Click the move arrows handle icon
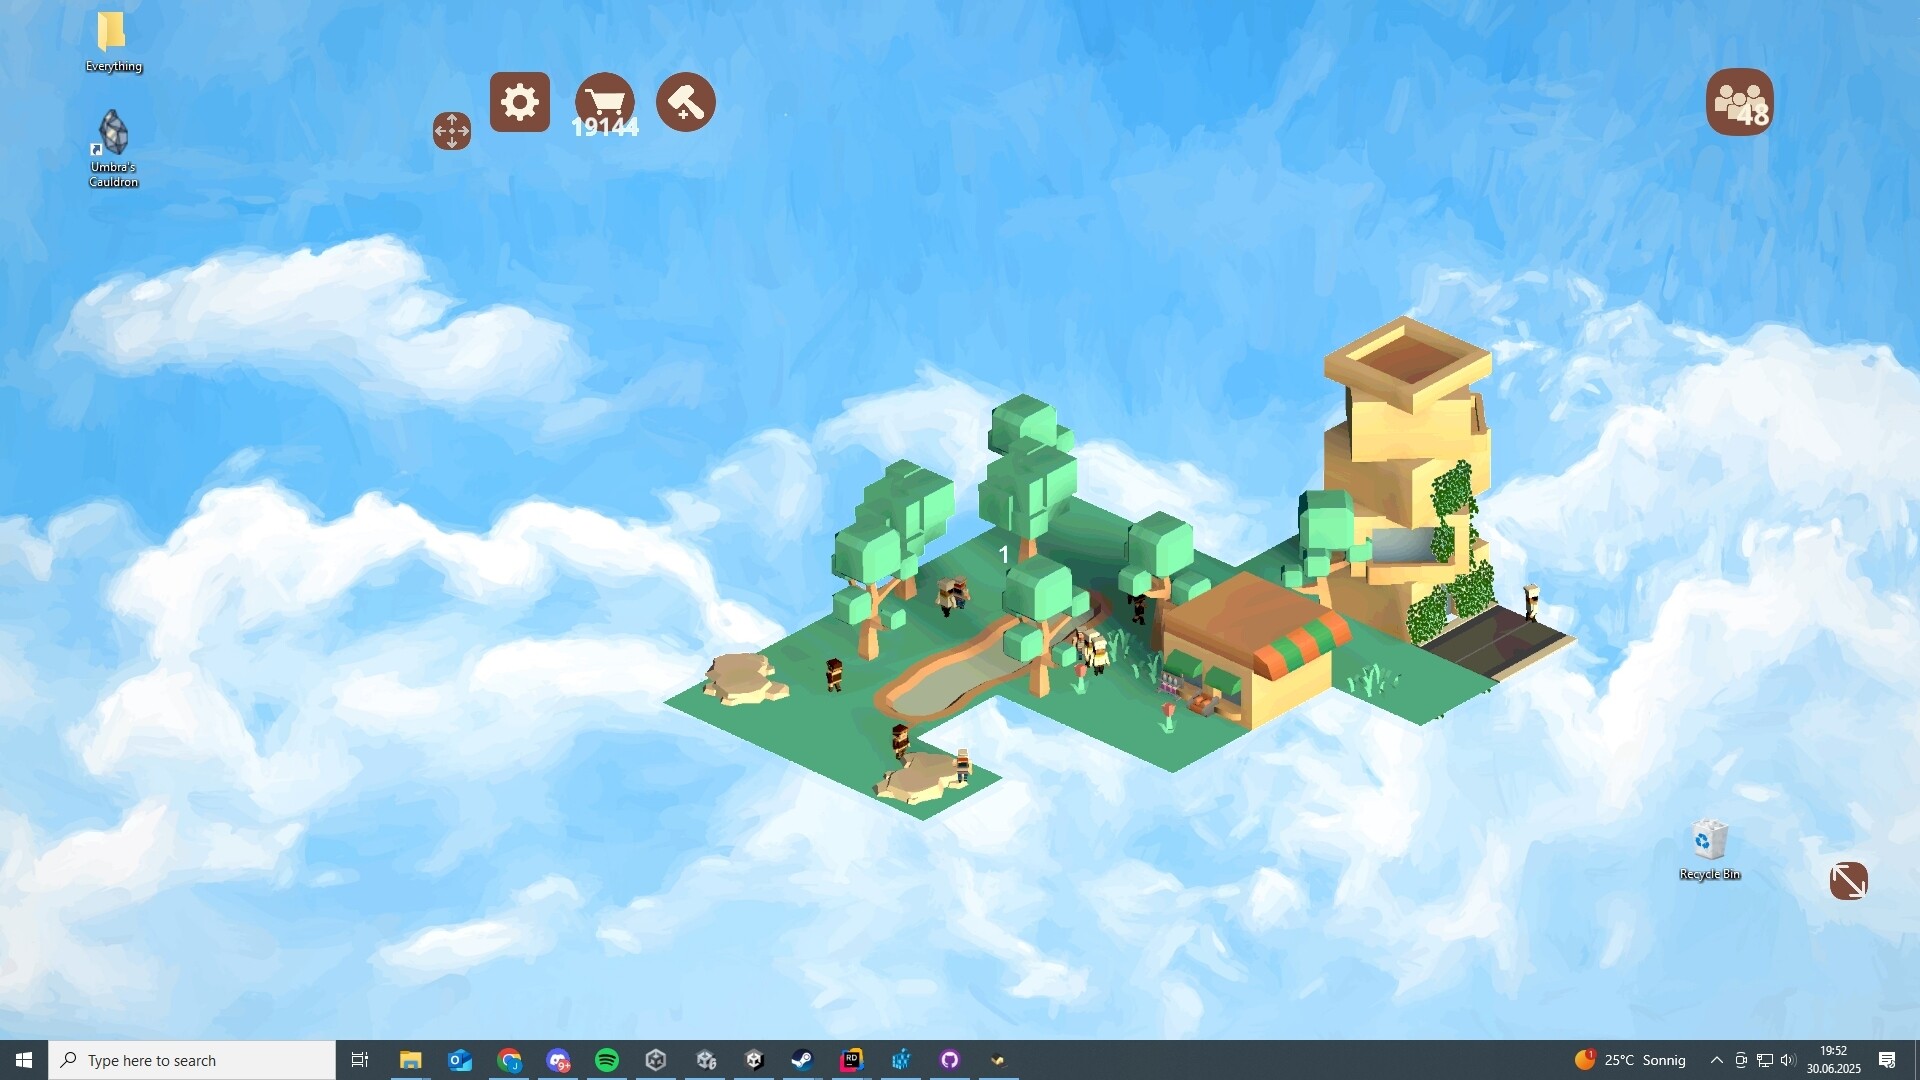 (x=452, y=131)
